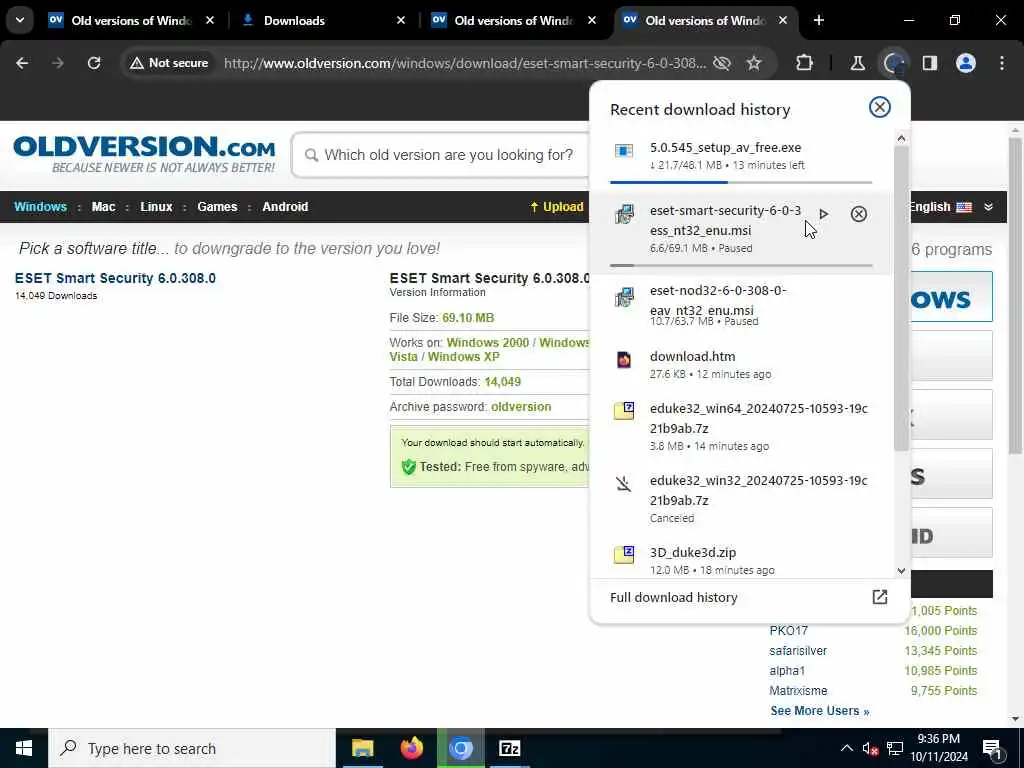Click the 3D_duke3d.zip archive icon
This screenshot has width=1024, height=768.
click(x=624, y=554)
